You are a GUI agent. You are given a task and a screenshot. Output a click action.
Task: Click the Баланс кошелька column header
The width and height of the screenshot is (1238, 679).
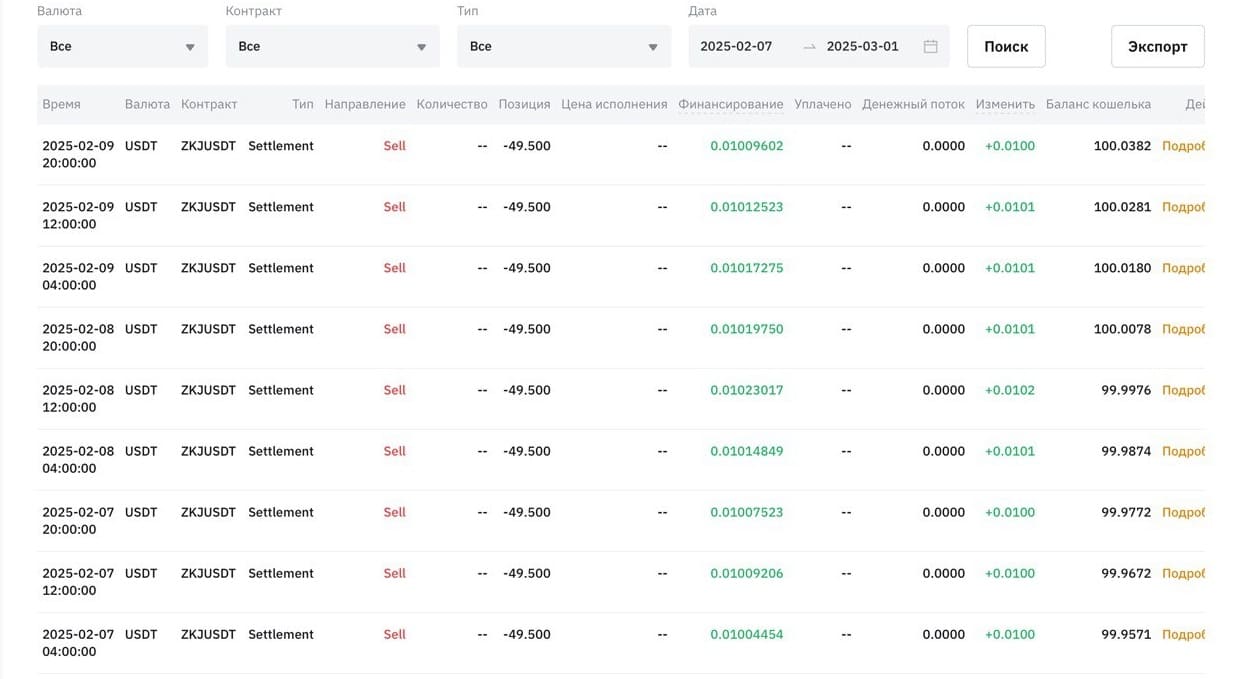[x=1098, y=104]
